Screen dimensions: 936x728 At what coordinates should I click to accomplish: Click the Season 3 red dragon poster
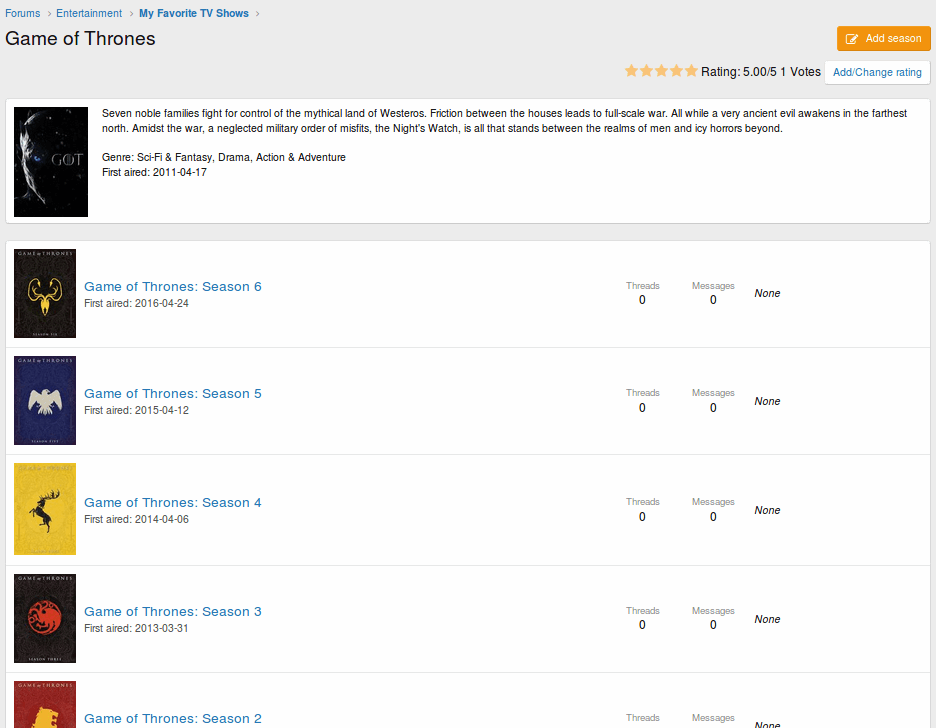pyautogui.click(x=45, y=618)
